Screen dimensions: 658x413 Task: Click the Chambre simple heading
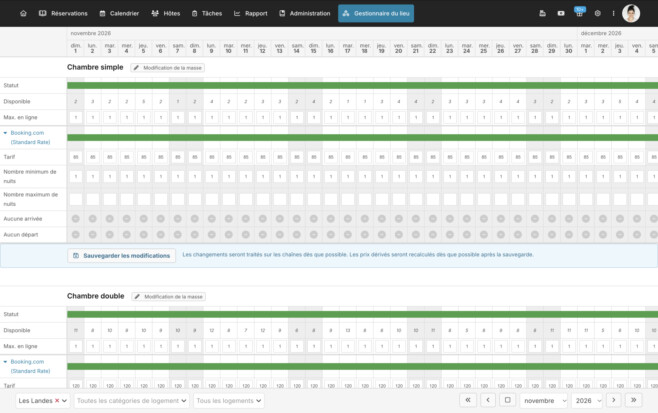pyautogui.click(x=95, y=67)
